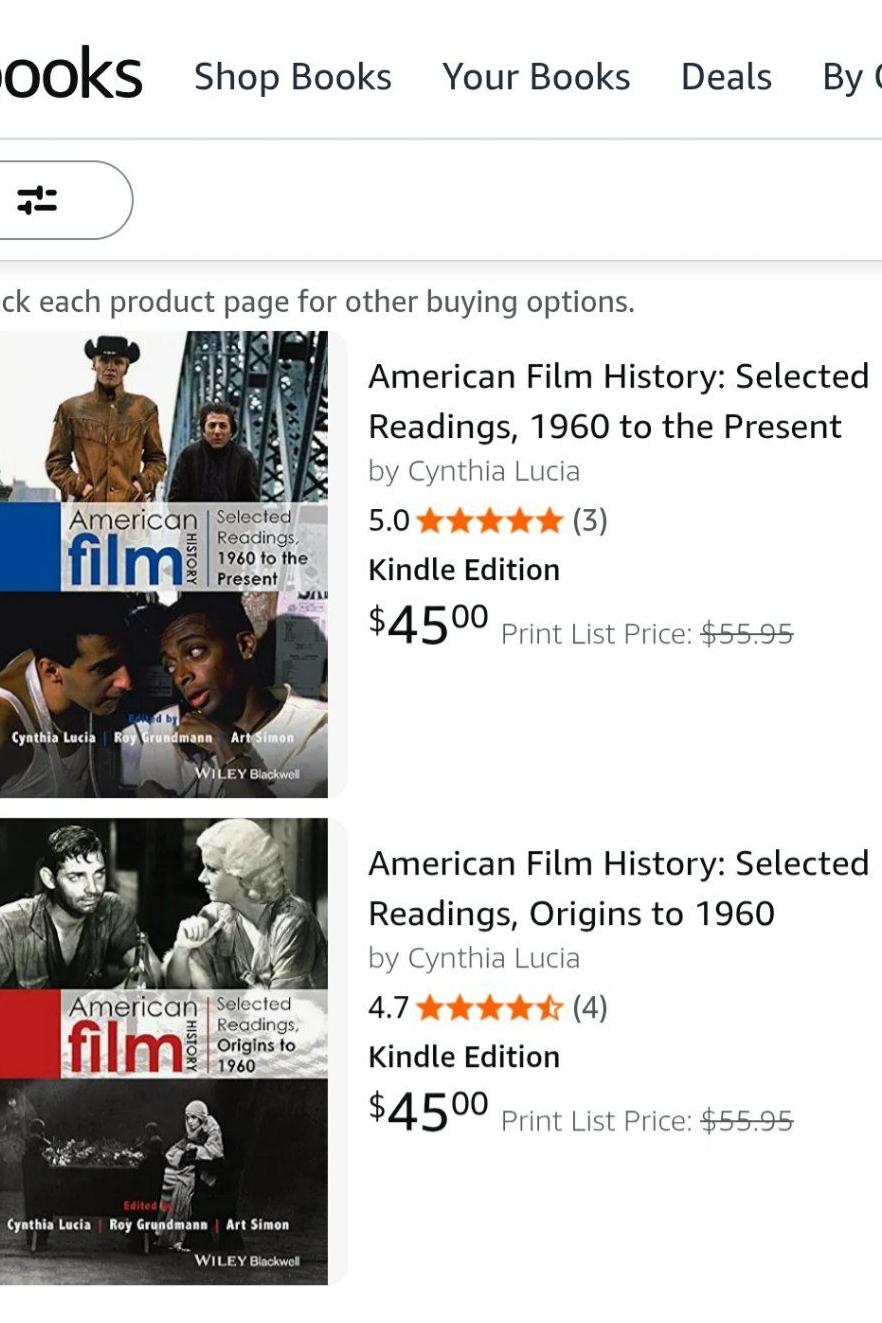Open the (3) reviews count link
Viewport: 882px width, 1323px height.
[590, 521]
